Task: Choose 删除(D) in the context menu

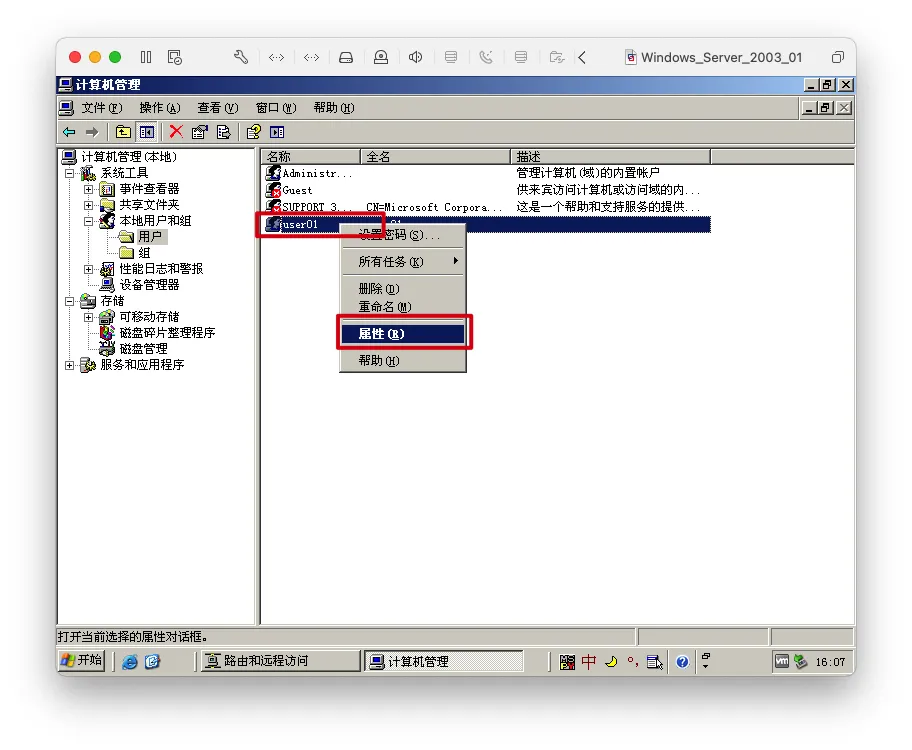Action: tap(403, 289)
